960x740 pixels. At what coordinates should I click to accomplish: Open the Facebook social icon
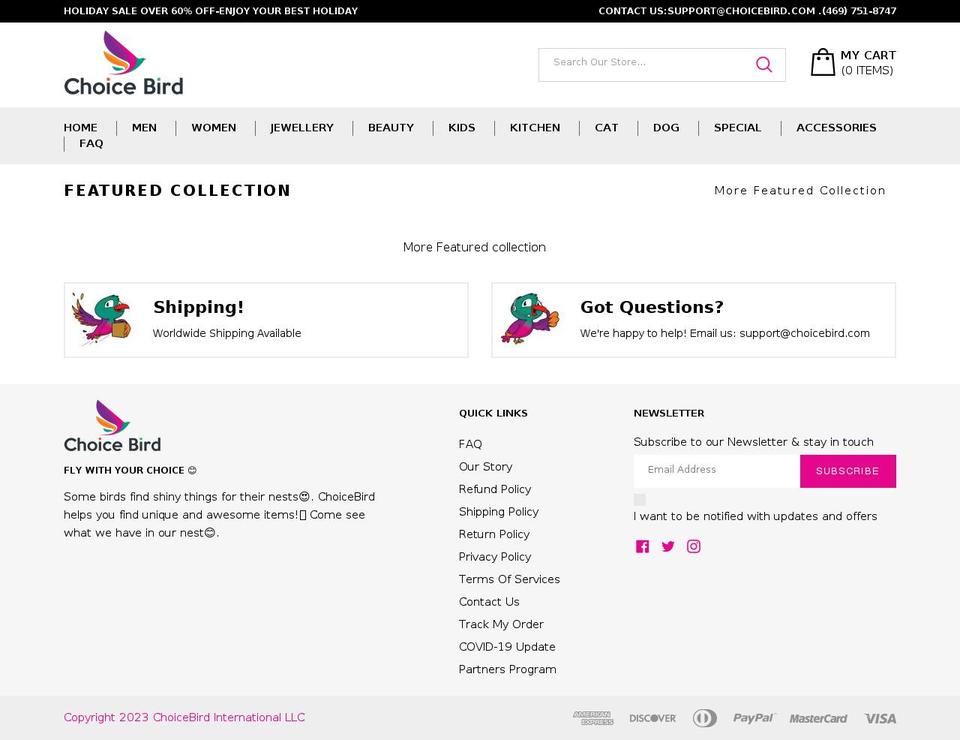pyautogui.click(x=642, y=547)
